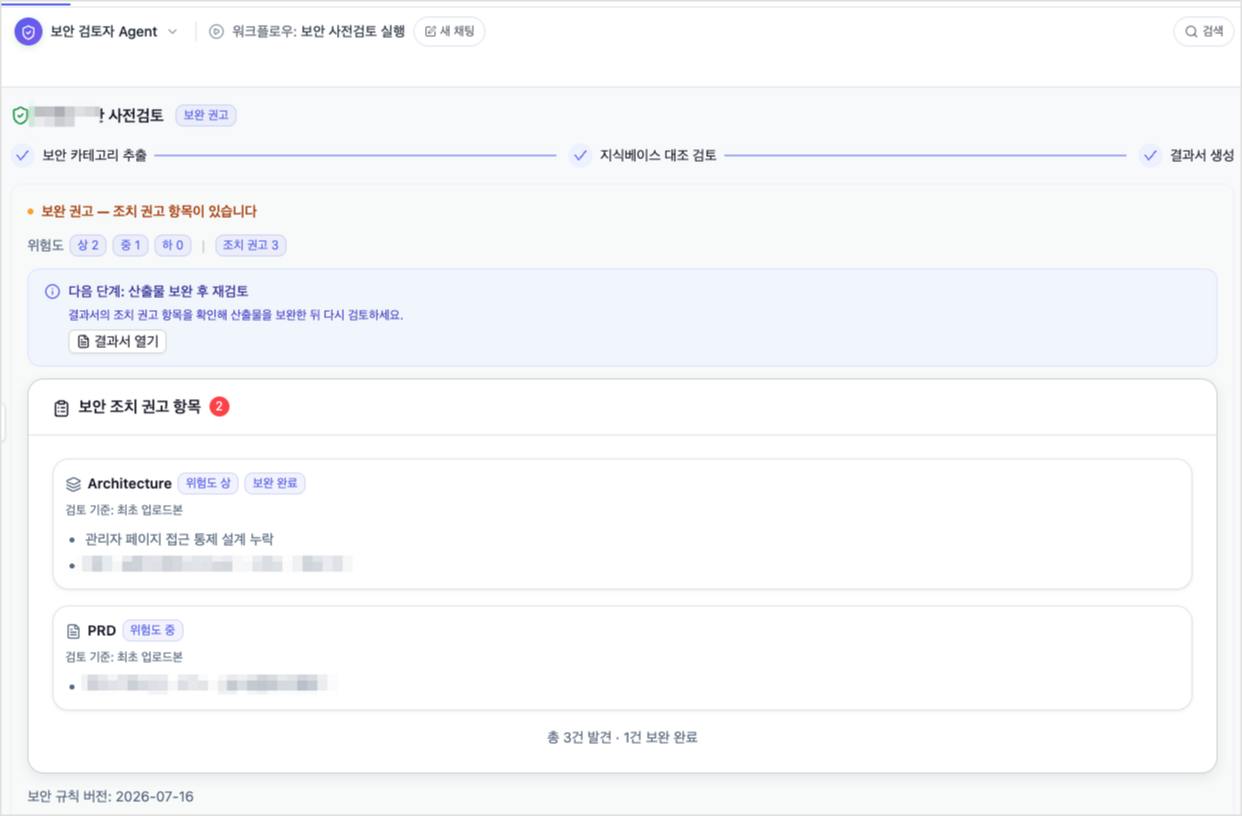Click the document icon on PRD card
The height and width of the screenshot is (816, 1242).
(73, 631)
